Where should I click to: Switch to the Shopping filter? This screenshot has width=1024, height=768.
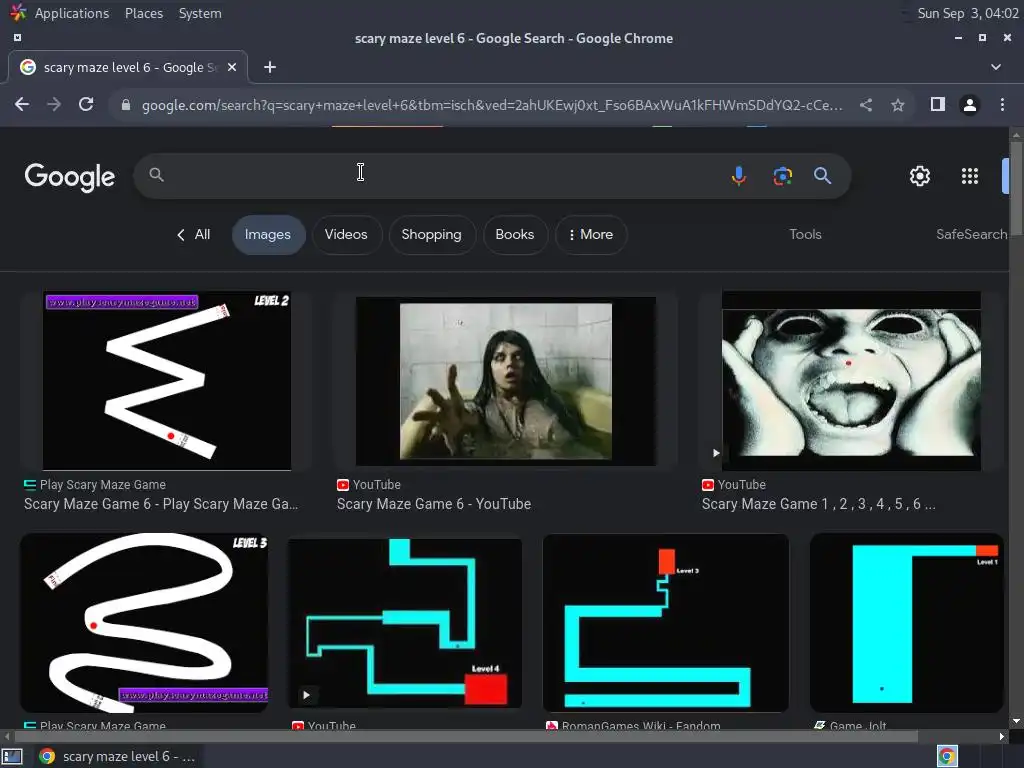point(432,234)
